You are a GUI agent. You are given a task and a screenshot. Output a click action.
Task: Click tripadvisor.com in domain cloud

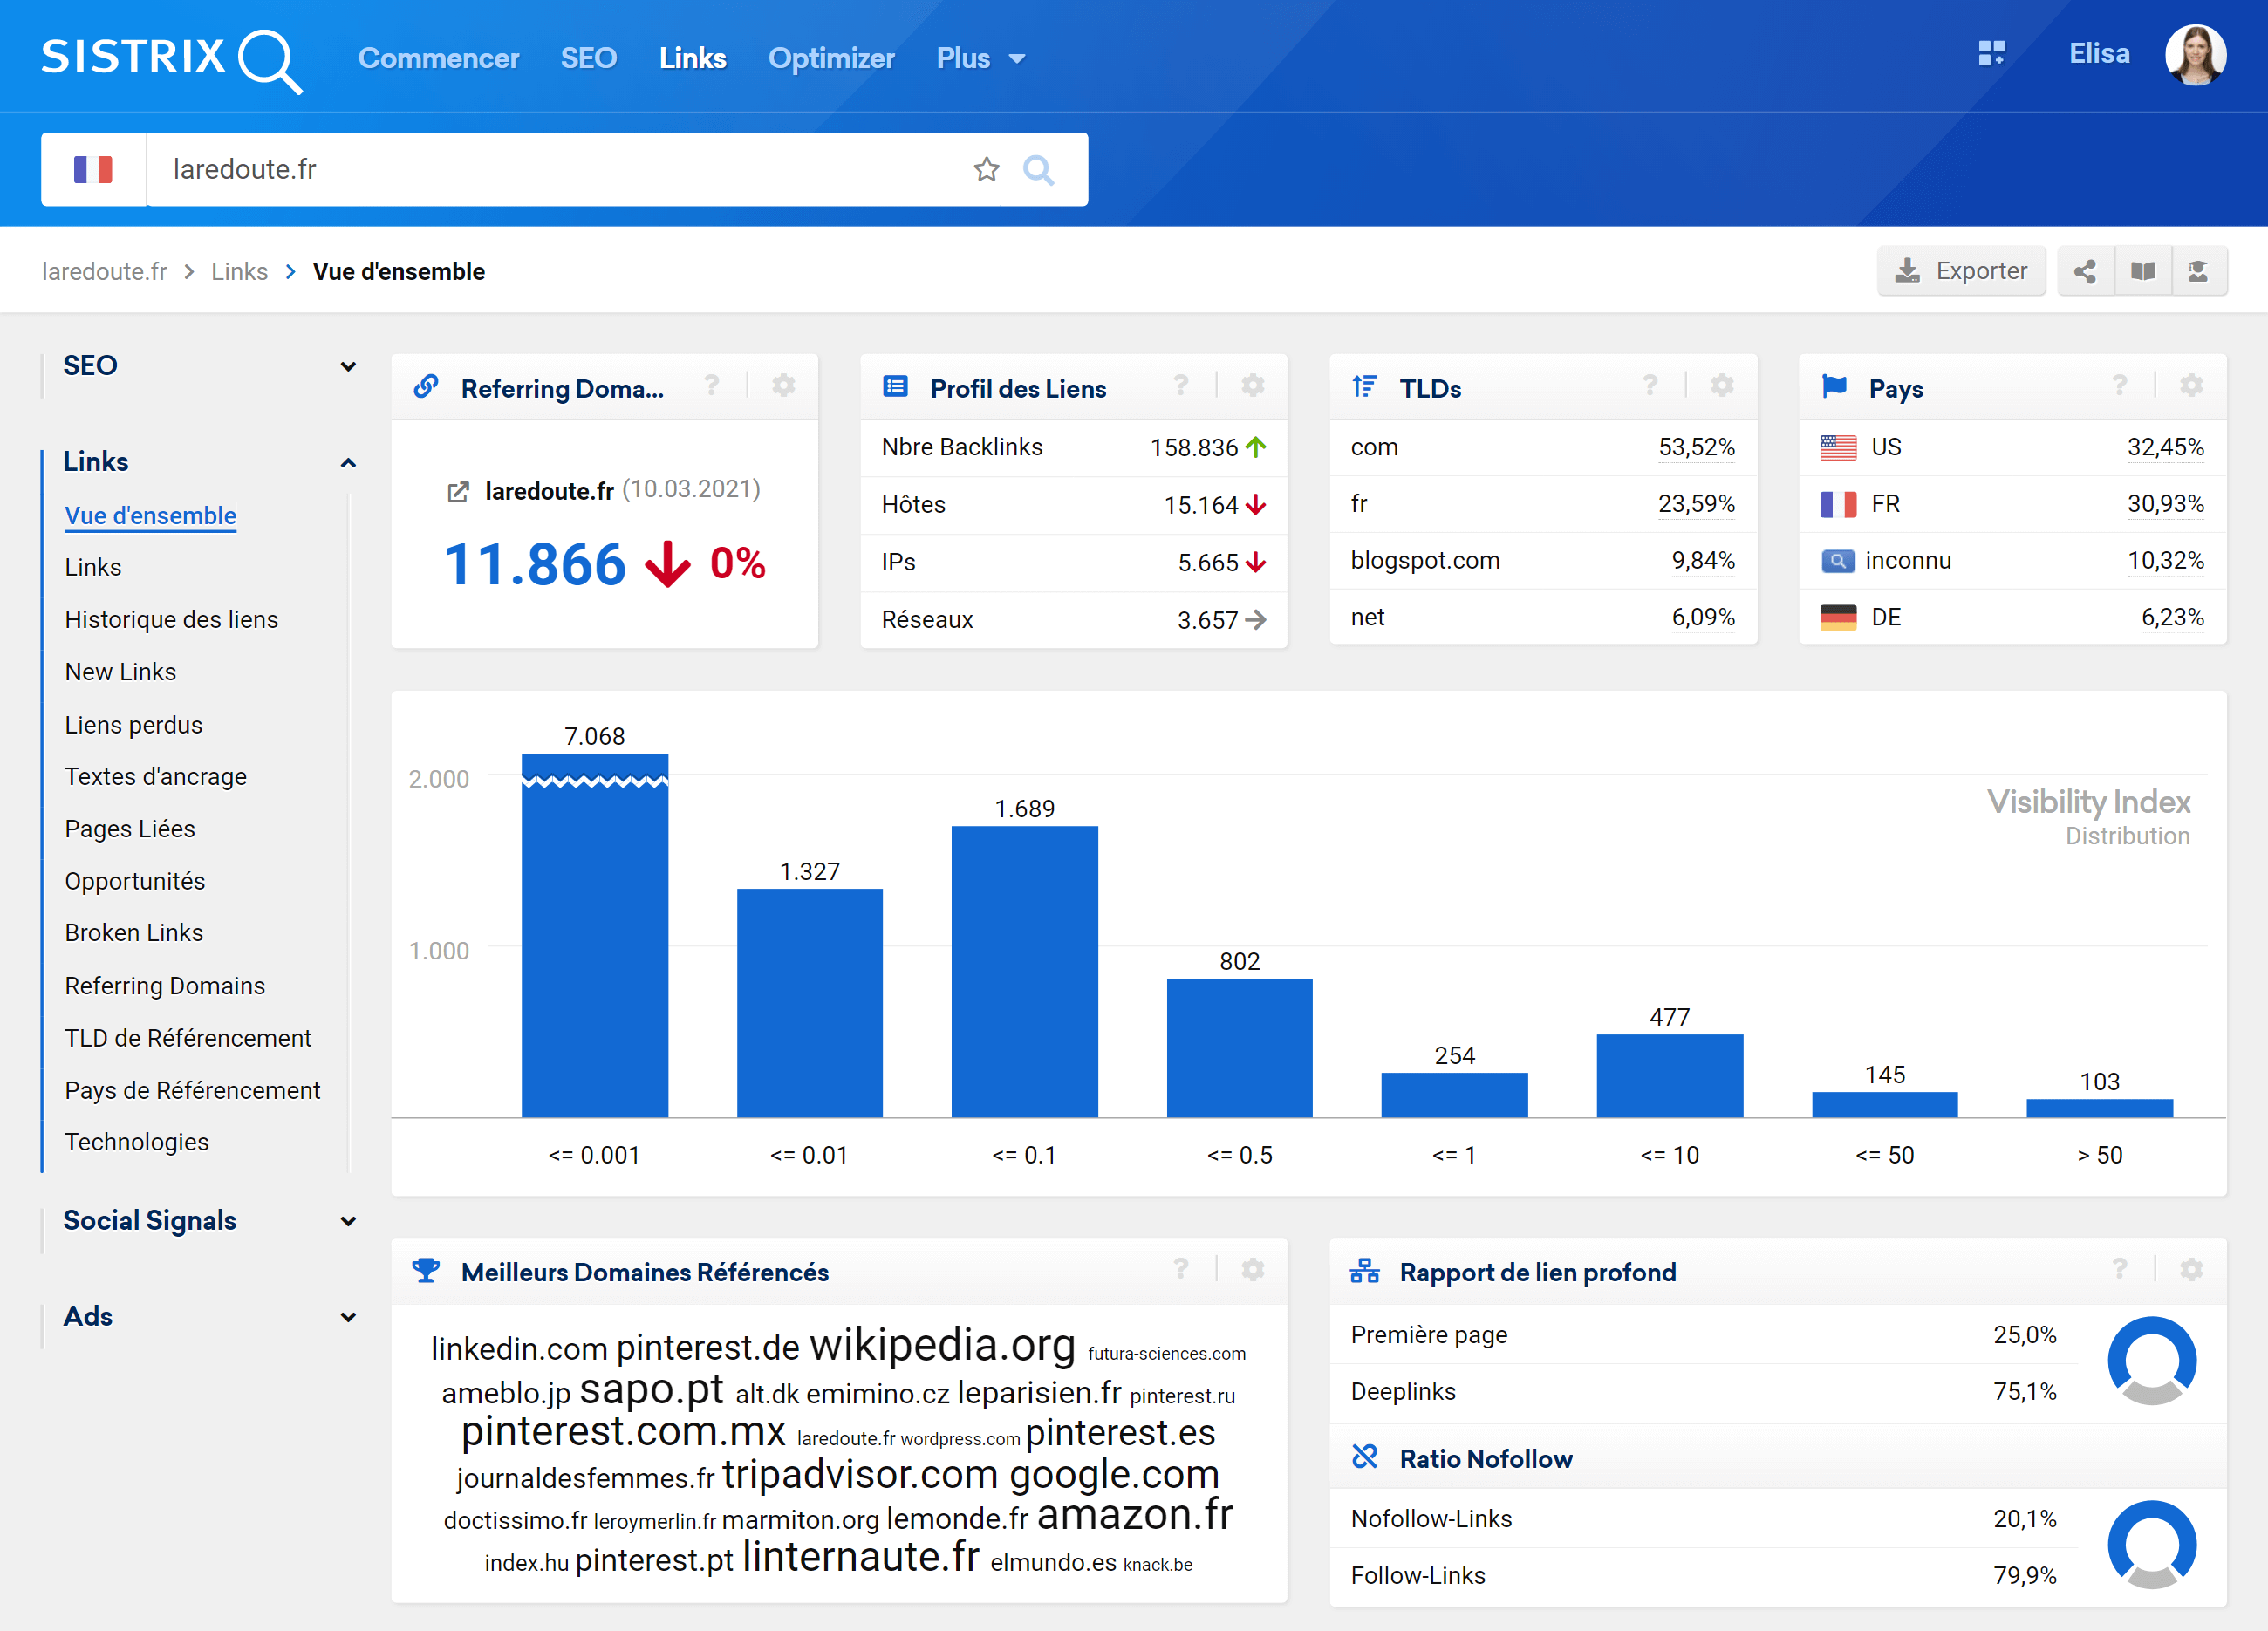point(860,1475)
